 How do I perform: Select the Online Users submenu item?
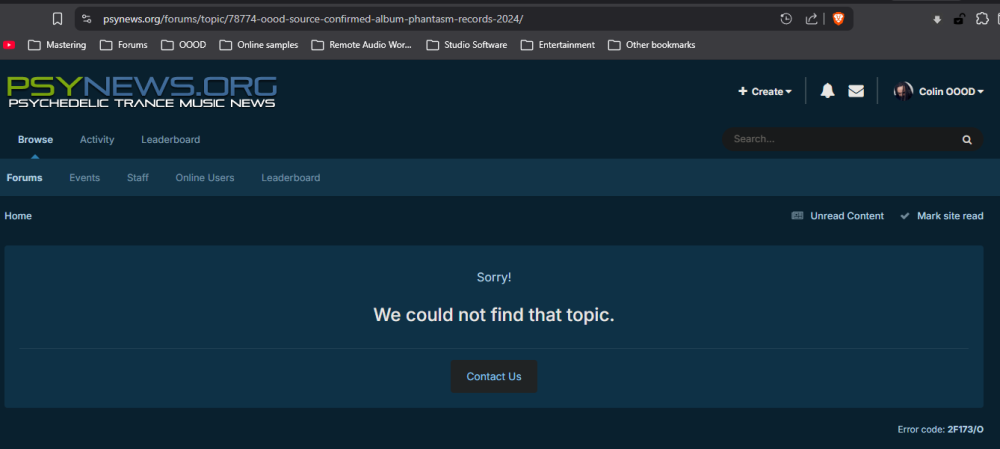click(x=205, y=178)
